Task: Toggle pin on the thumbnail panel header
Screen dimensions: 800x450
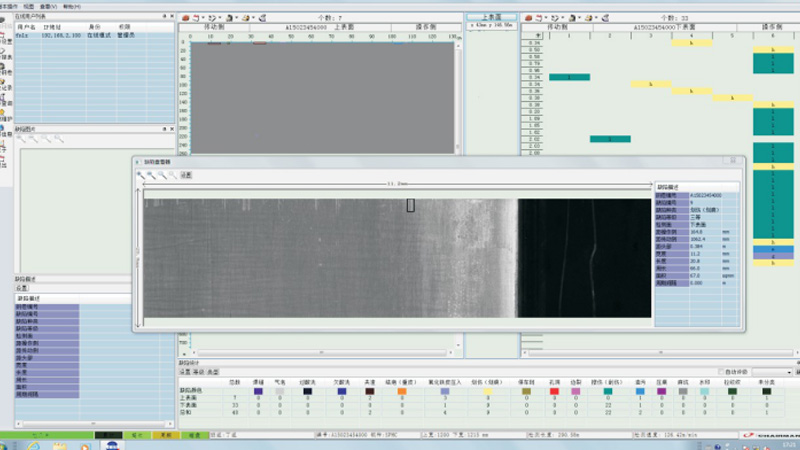Action: (164, 129)
